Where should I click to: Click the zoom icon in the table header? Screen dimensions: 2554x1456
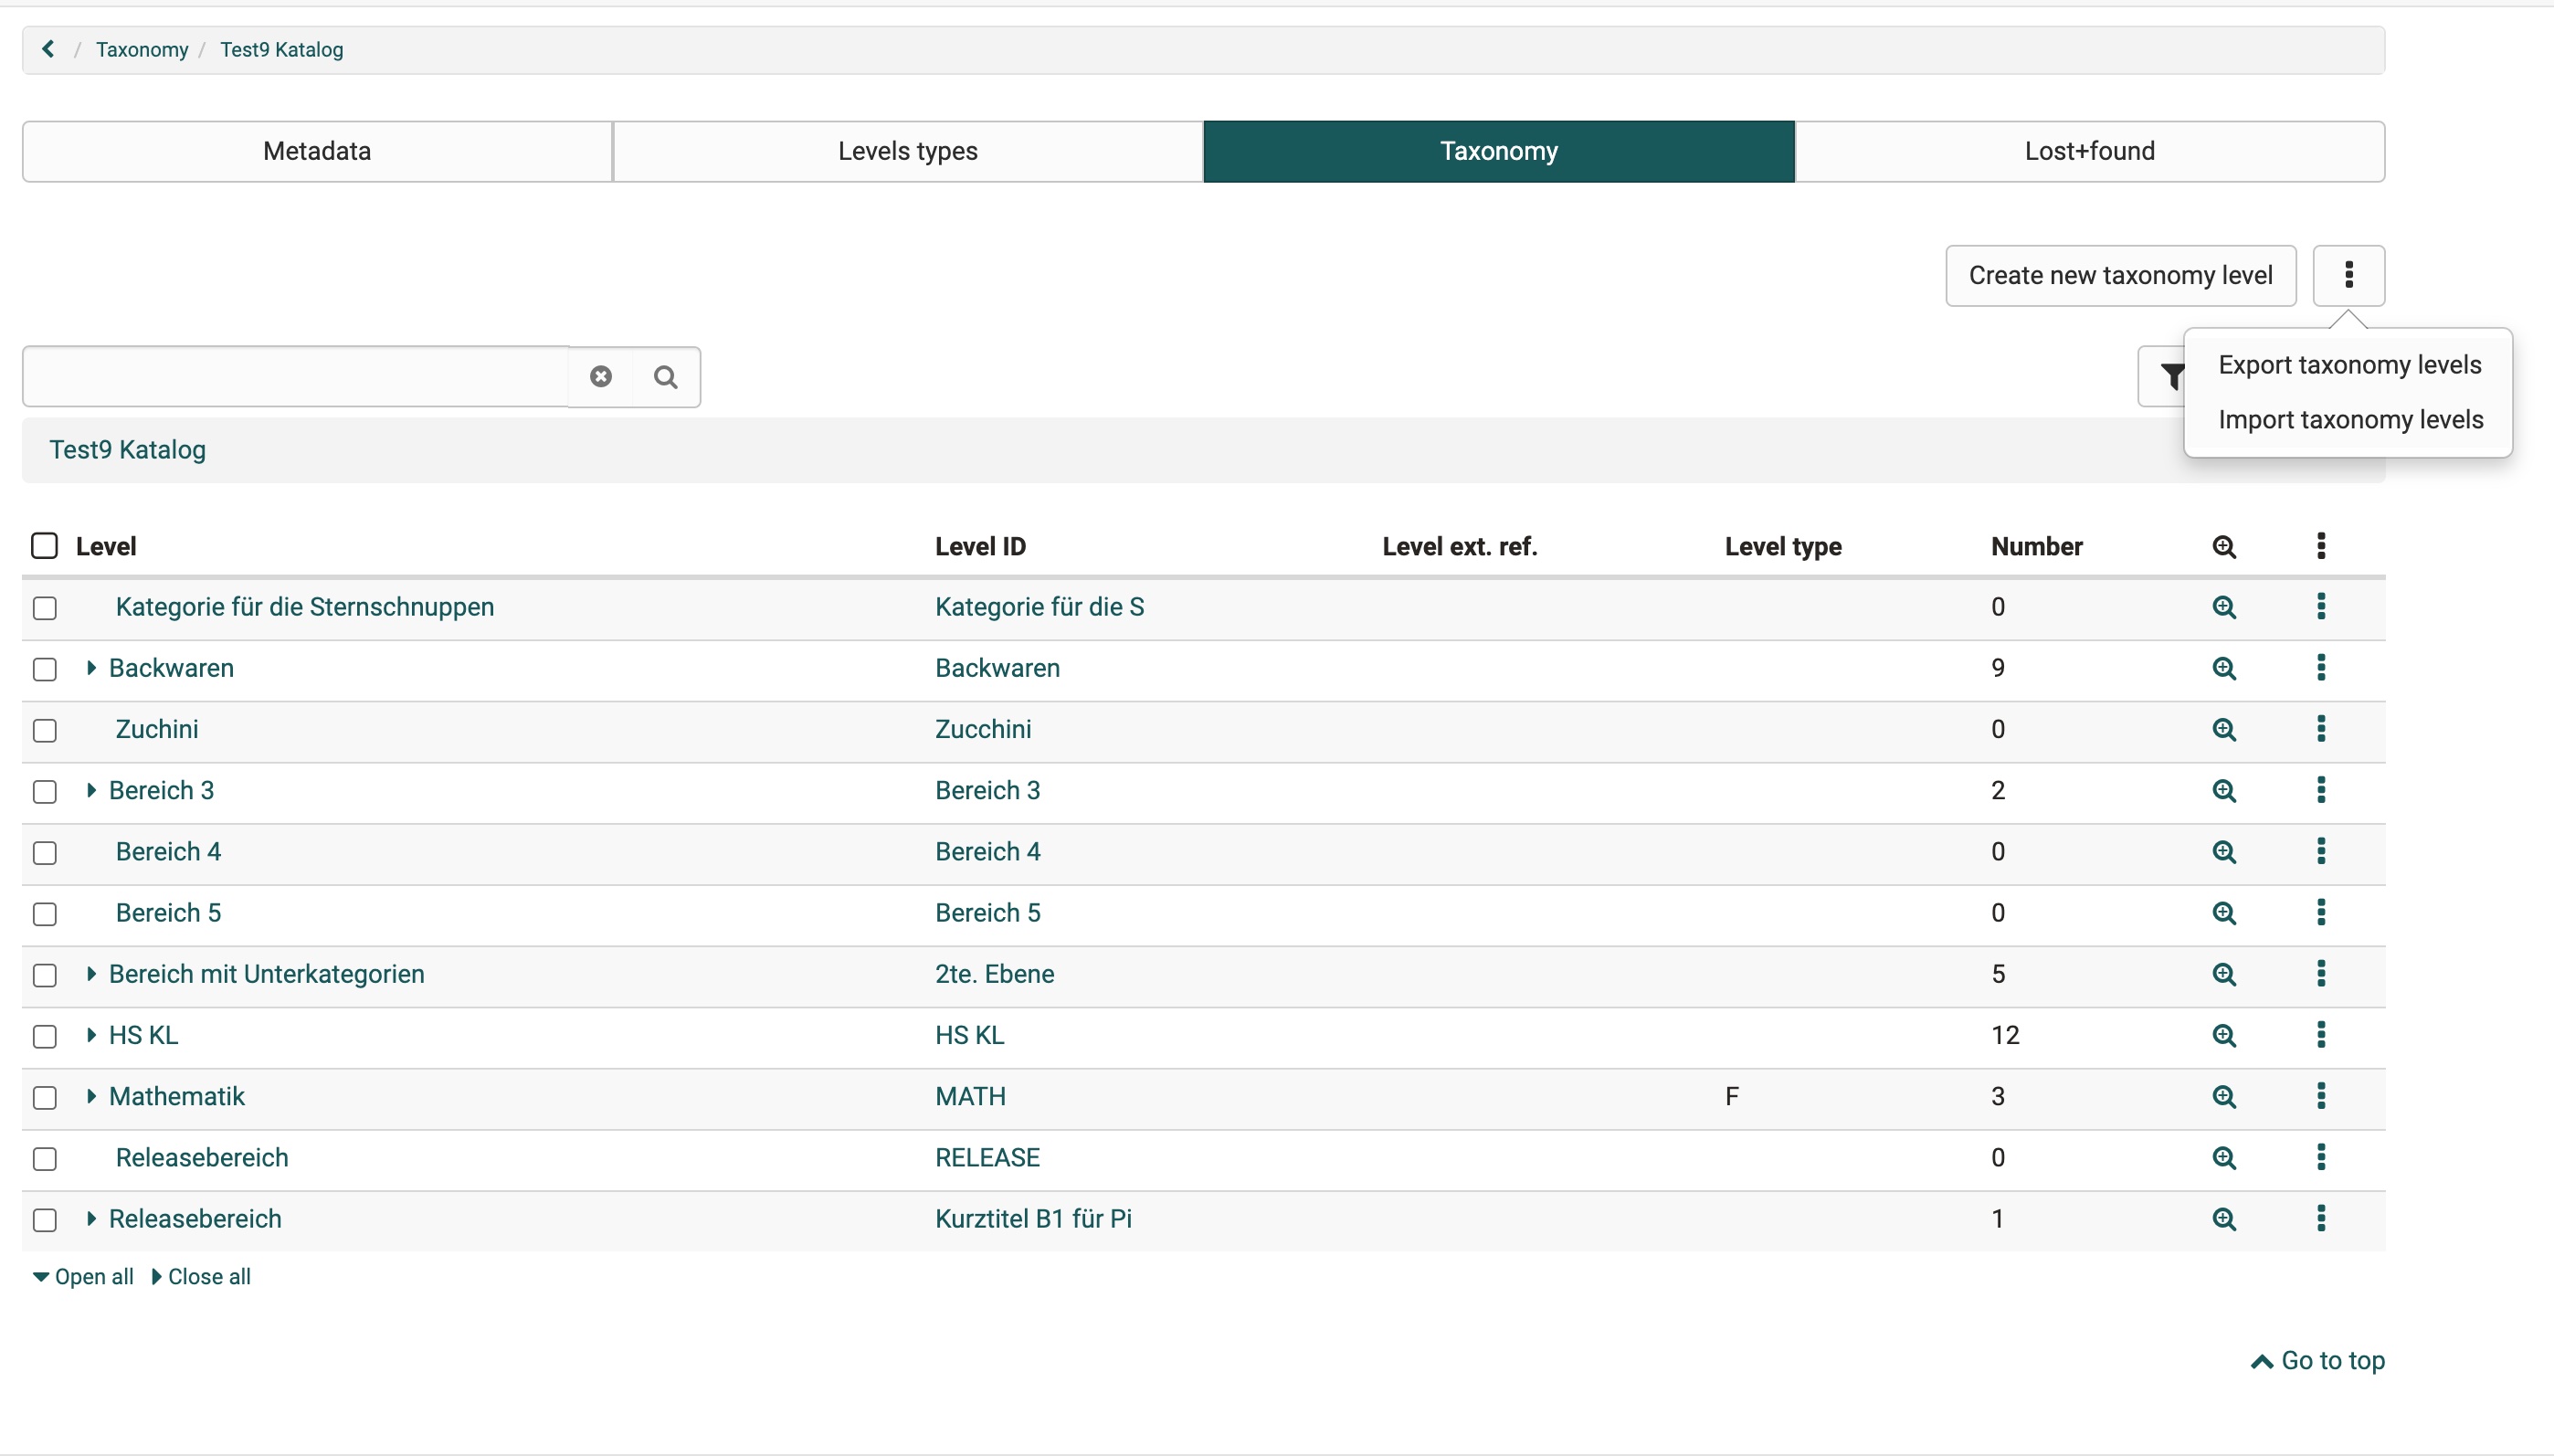2224,547
